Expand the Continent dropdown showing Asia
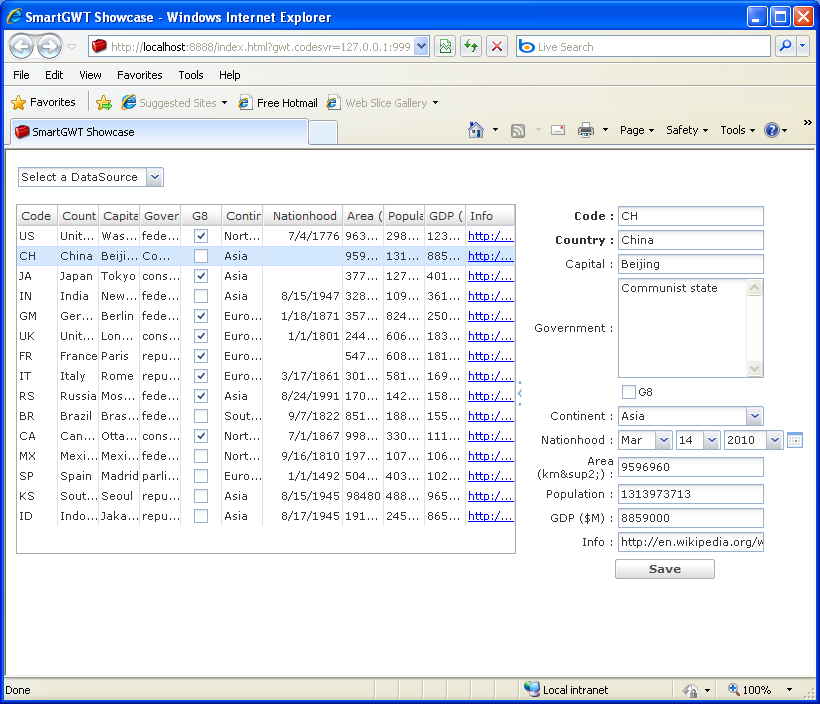The width and height of the screenshot is (820, 704). coord(755,416)
